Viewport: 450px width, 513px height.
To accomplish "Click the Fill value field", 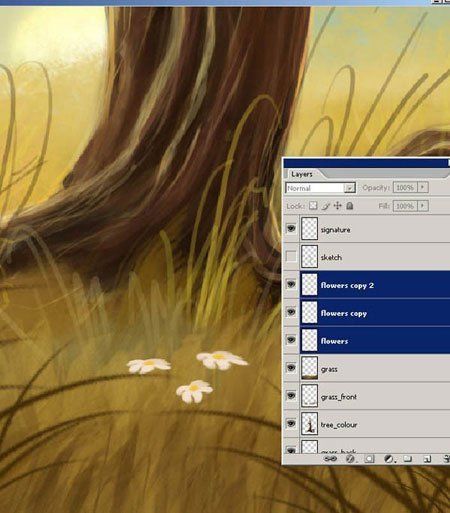I will [x=405, y=206].
